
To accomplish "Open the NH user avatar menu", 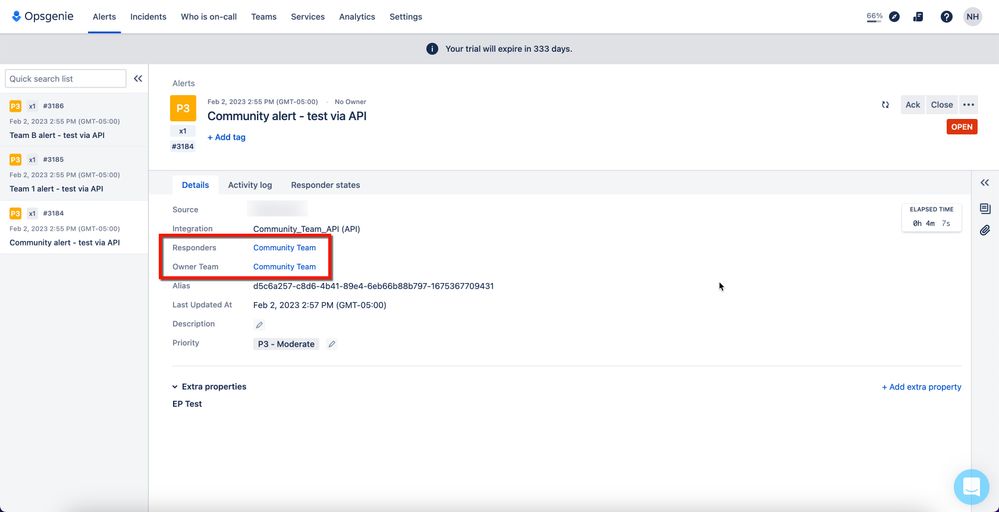I will coord(972,17).
